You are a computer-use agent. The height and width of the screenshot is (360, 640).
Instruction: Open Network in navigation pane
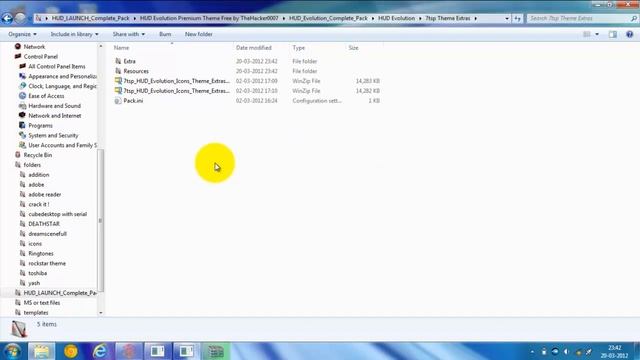click(x=34, y=47)
